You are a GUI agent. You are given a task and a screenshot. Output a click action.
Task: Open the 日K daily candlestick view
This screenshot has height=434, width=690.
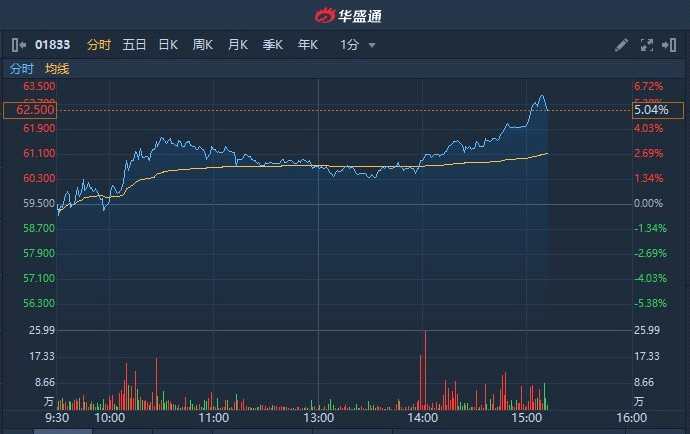click(168, 45)
